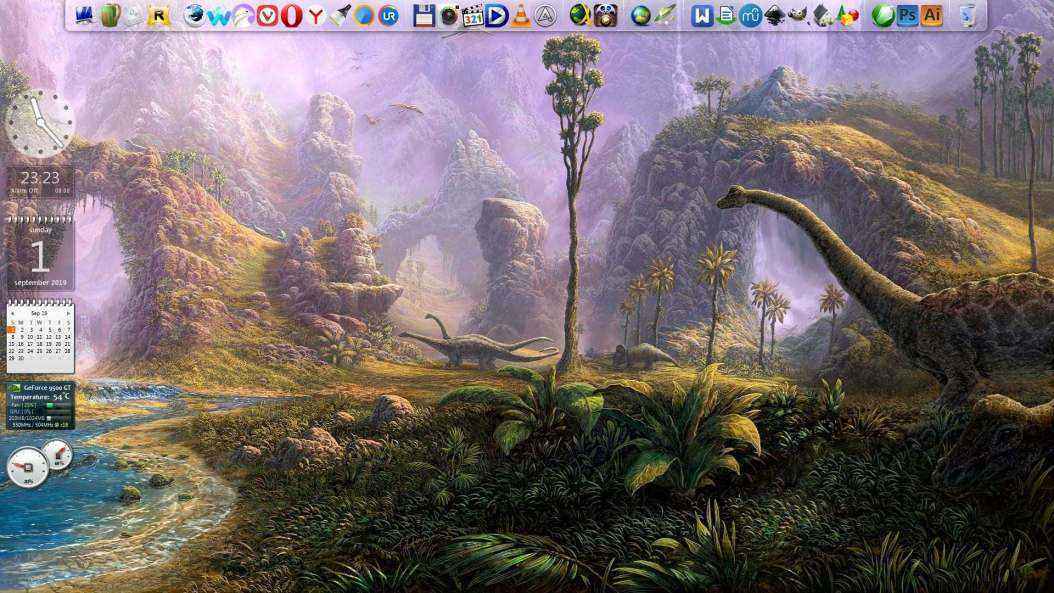Open the panda face game icon
The image size is (1054, 593).
click(x=605, y=15)
